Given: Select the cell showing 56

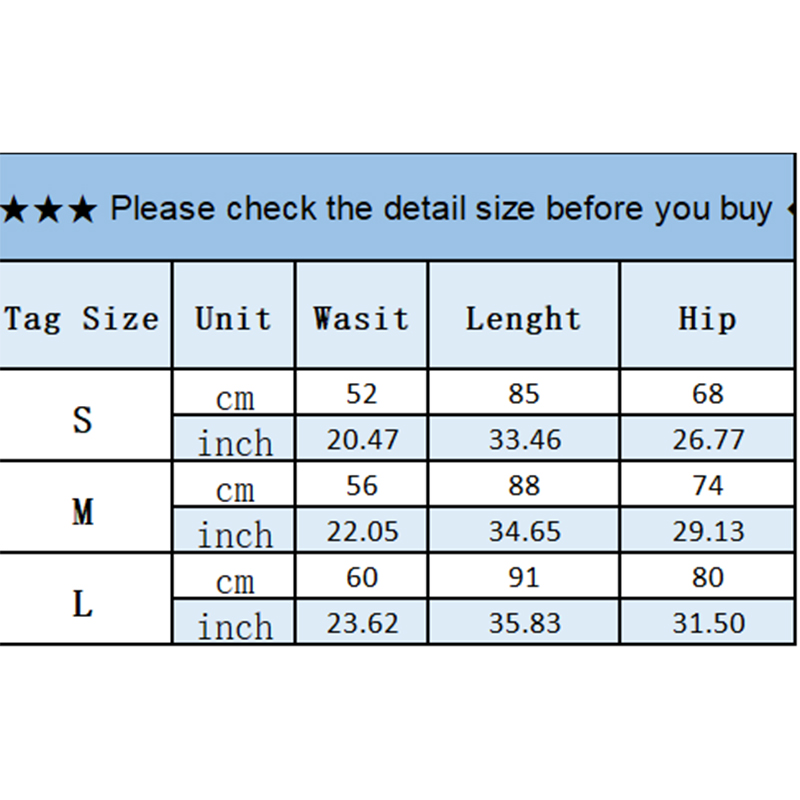Looking at the screenshot, I should (361, 486).
